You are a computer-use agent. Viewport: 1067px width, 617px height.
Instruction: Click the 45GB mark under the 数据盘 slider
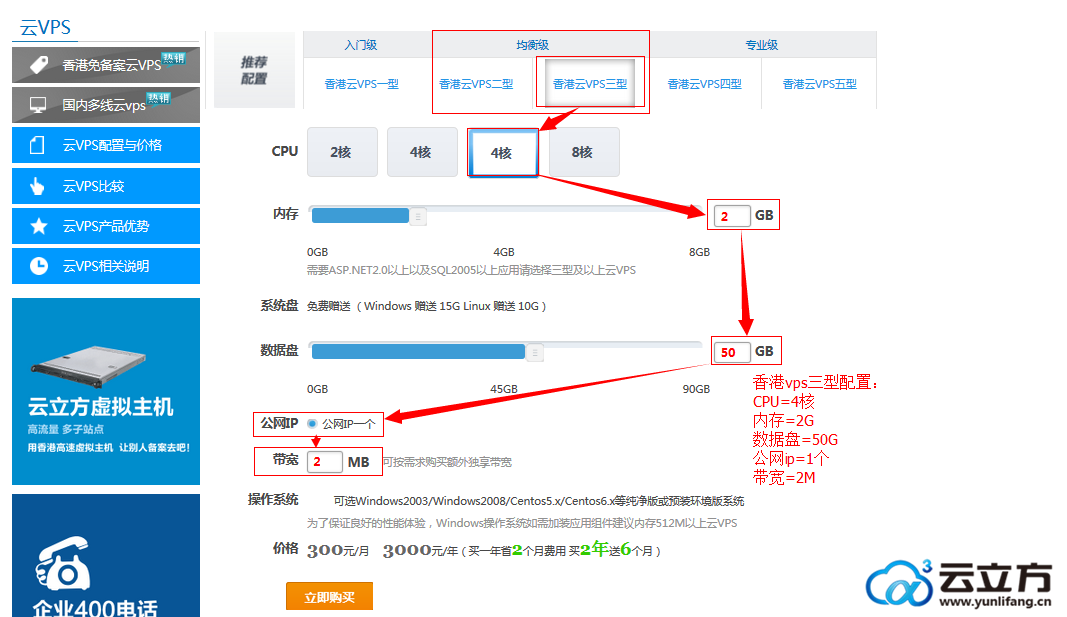504,389
